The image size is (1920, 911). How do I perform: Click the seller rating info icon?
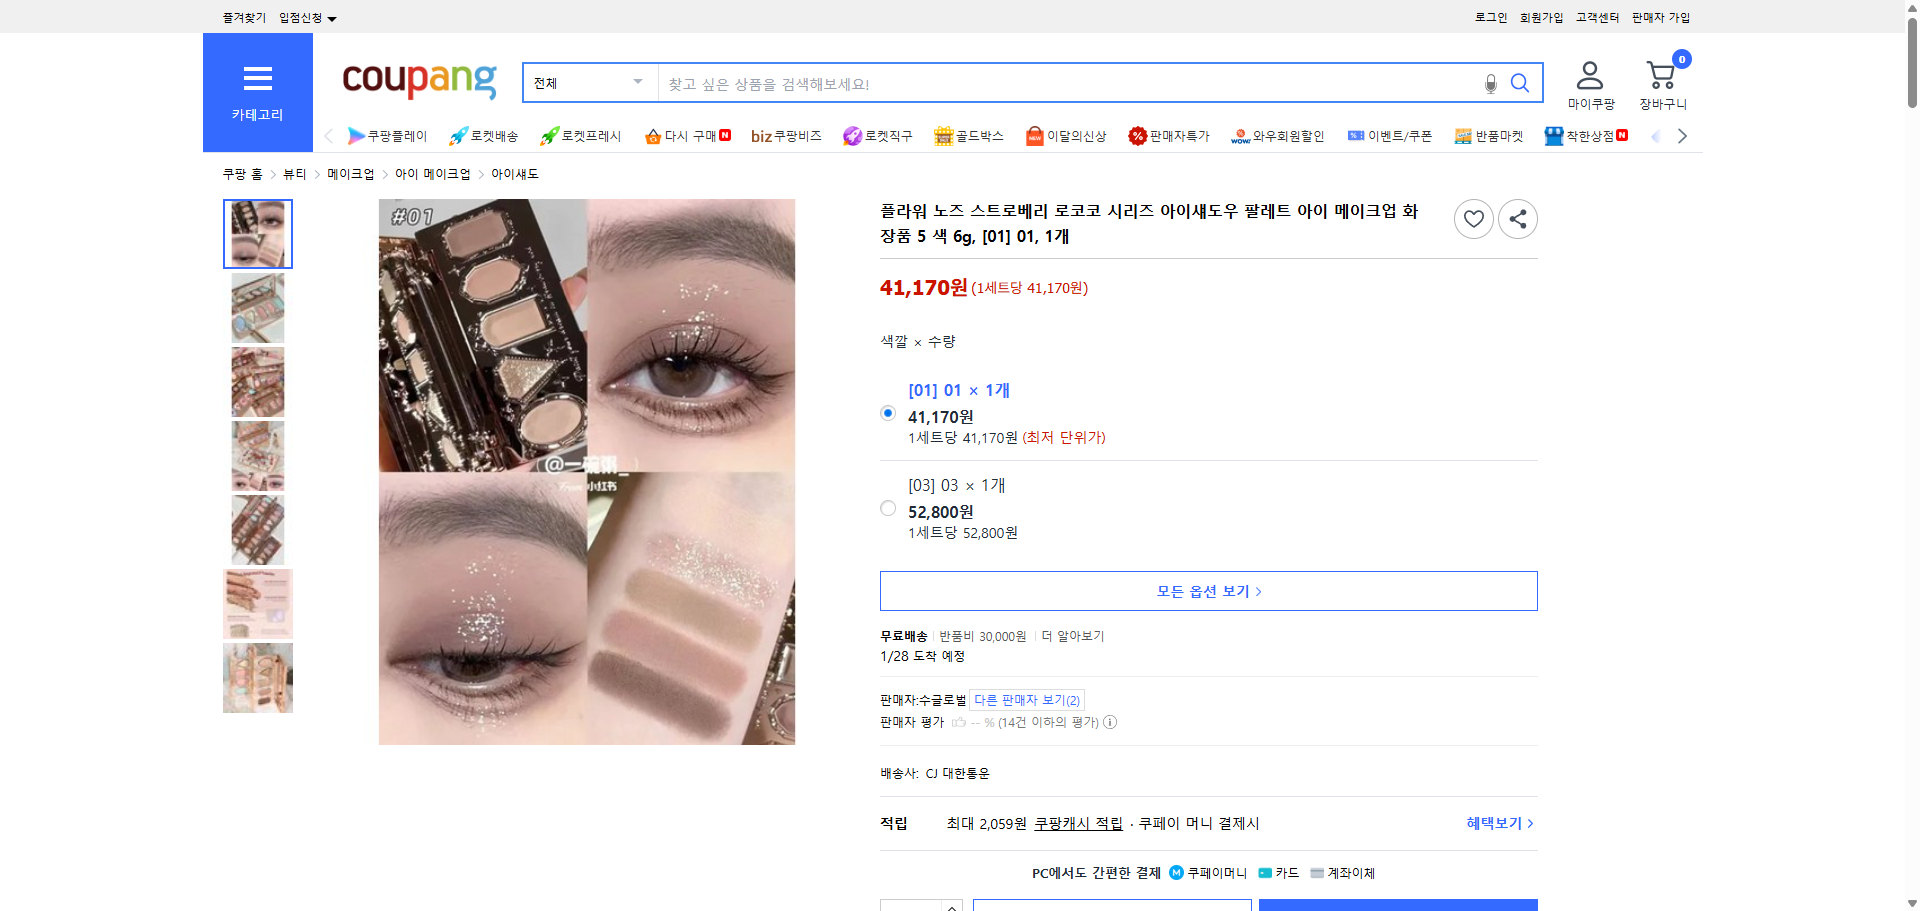pos(1110,722)
